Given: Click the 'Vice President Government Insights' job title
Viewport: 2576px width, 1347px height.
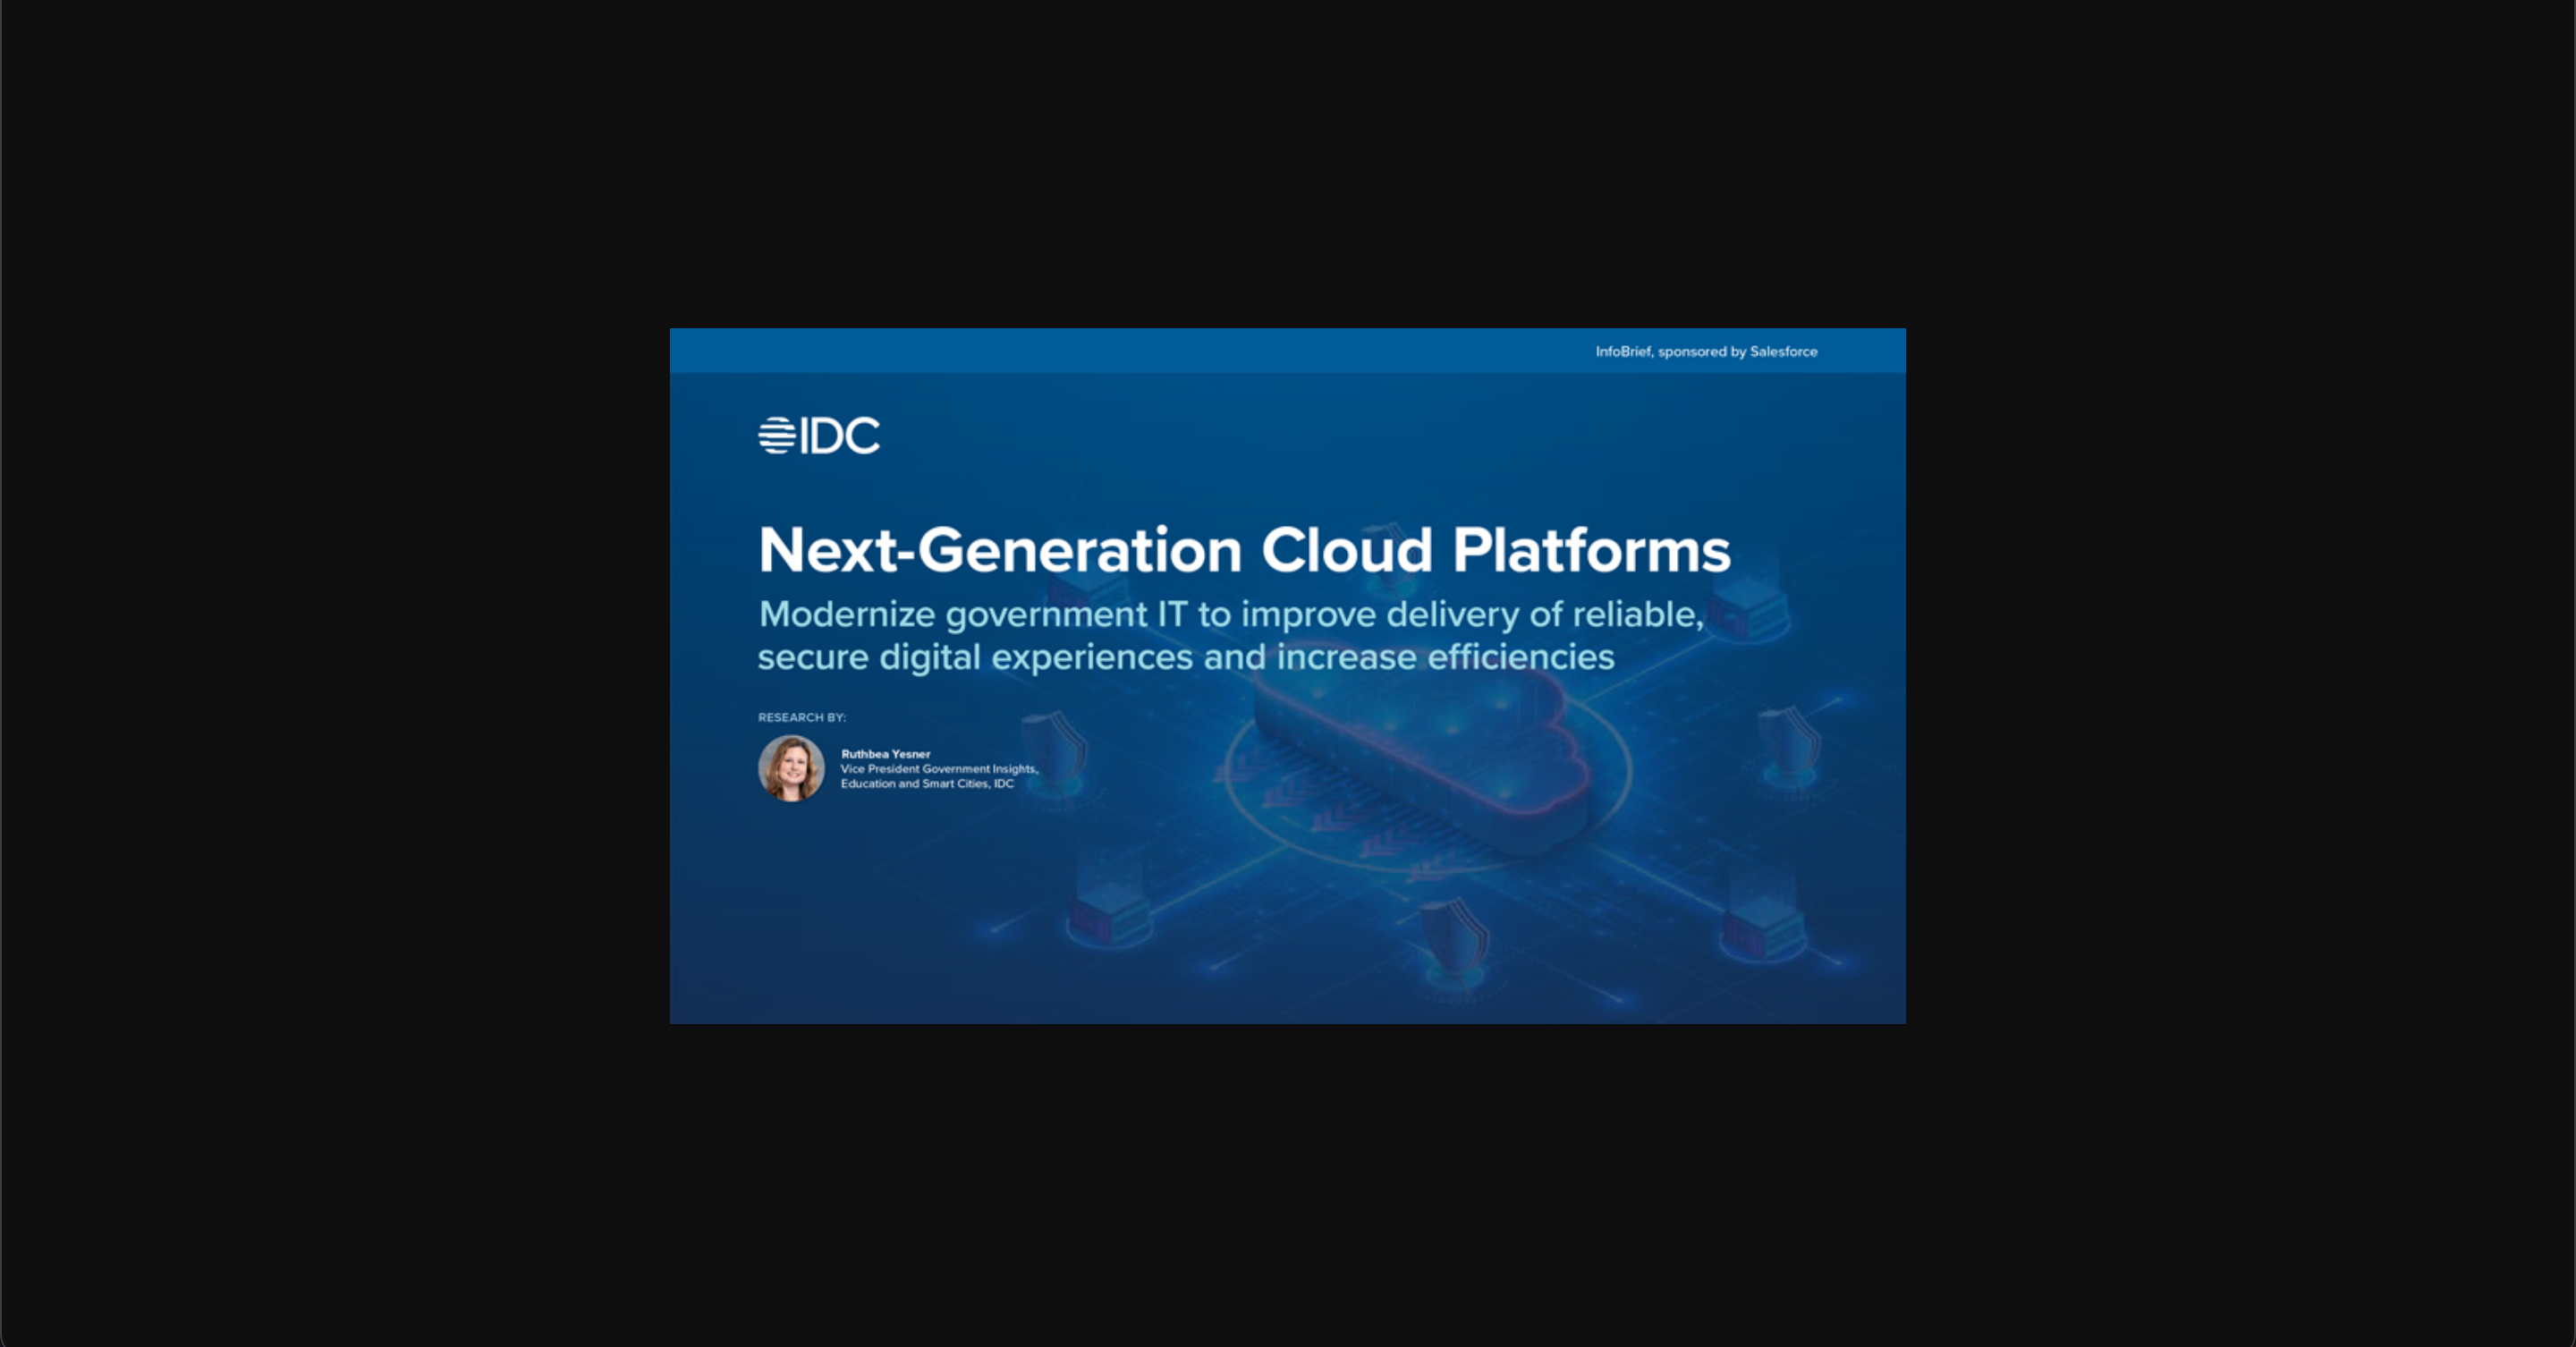Looking at the screenshot, I should (939, 769).
